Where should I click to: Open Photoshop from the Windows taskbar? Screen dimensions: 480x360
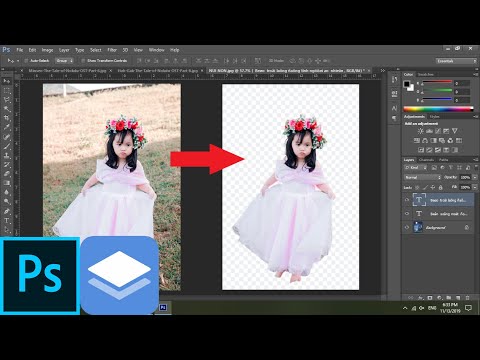(x=163, y=307)
